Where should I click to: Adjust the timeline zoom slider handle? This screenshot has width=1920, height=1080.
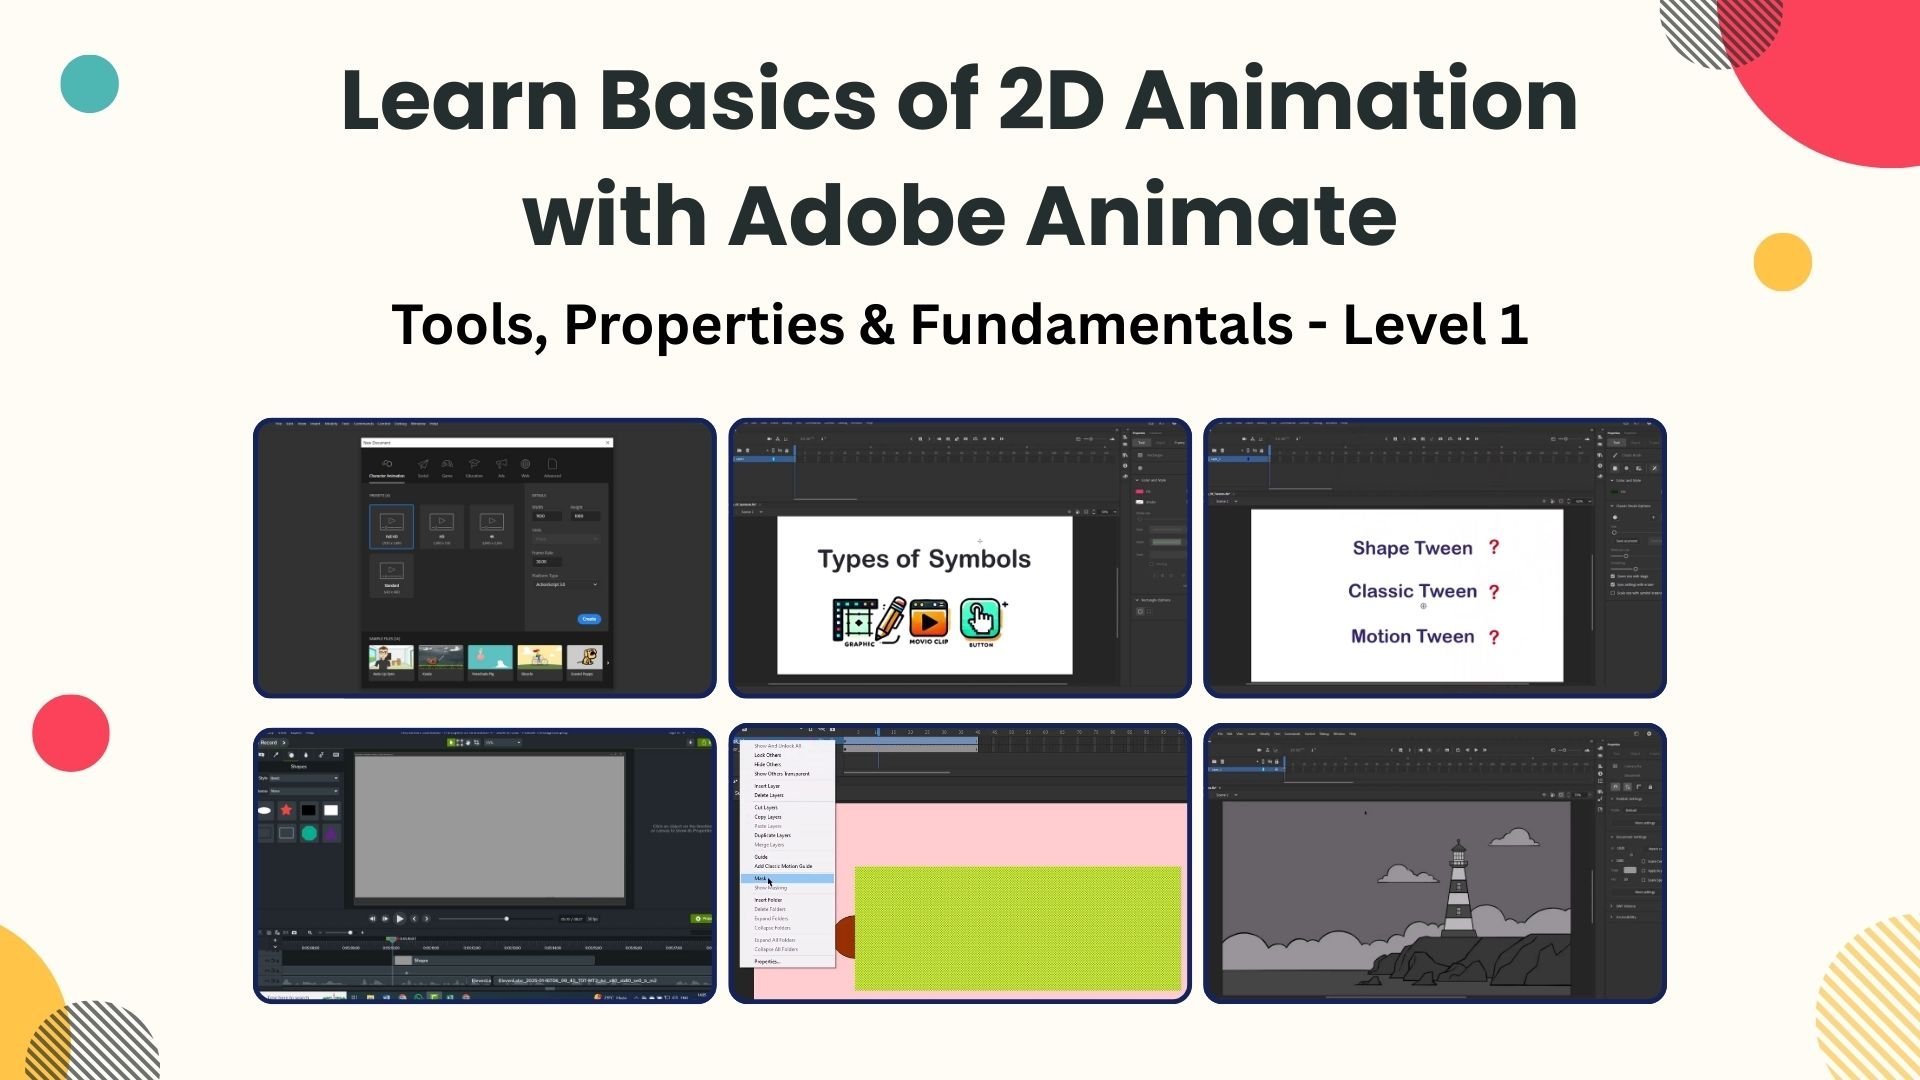(x=350, y=933)
